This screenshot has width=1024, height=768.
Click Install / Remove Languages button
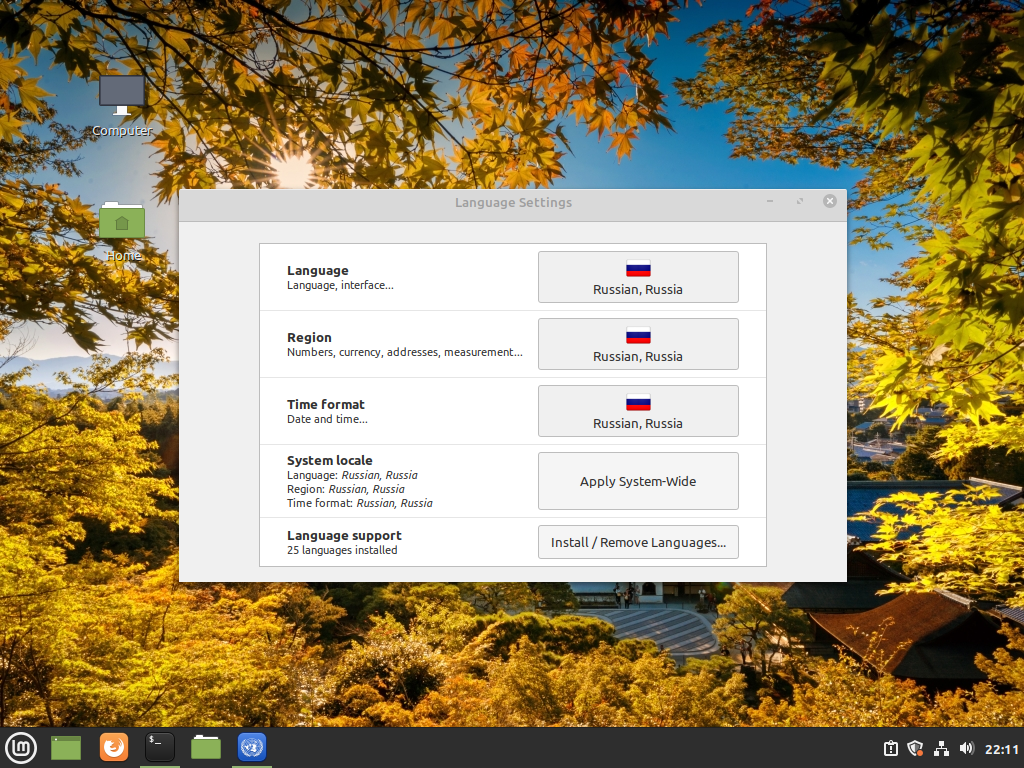click(x=638, y=542)
